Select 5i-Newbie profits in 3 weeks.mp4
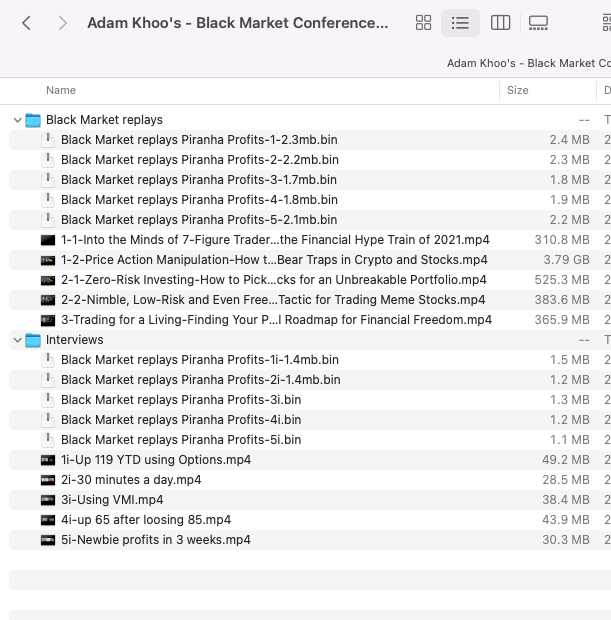This screenshot has height=620, width=611. click(310, 540)
